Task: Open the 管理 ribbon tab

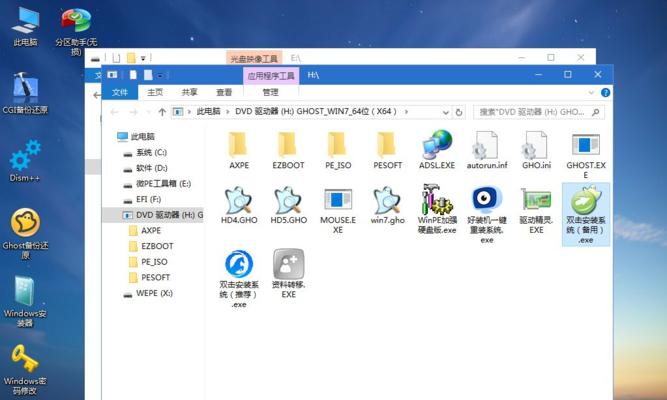Action: click(x=270, y=92)
